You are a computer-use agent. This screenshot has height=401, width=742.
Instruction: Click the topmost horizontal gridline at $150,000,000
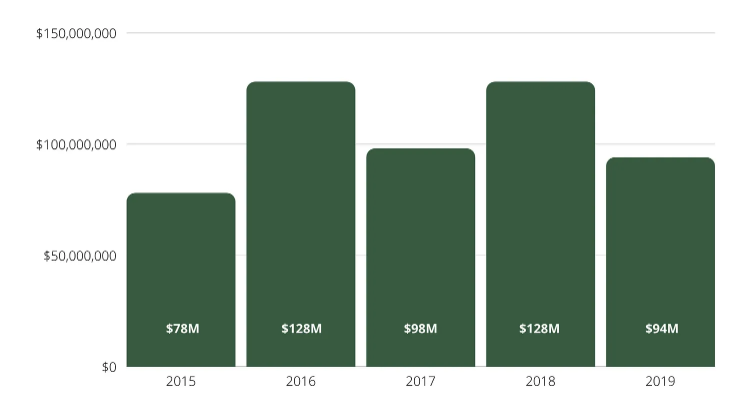[420, 33]
